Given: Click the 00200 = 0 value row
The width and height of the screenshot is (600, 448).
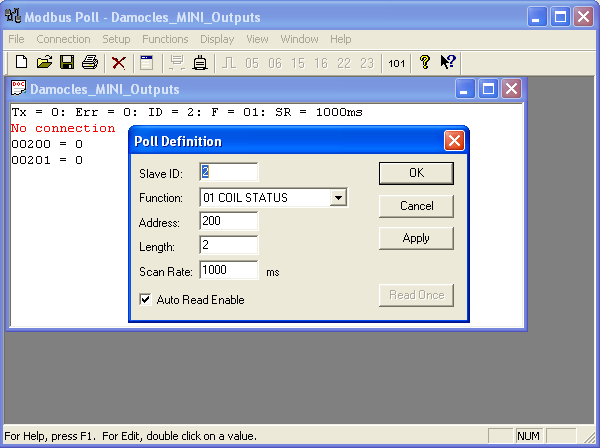Looking at the screenshot, I should (x=47, y=144).
